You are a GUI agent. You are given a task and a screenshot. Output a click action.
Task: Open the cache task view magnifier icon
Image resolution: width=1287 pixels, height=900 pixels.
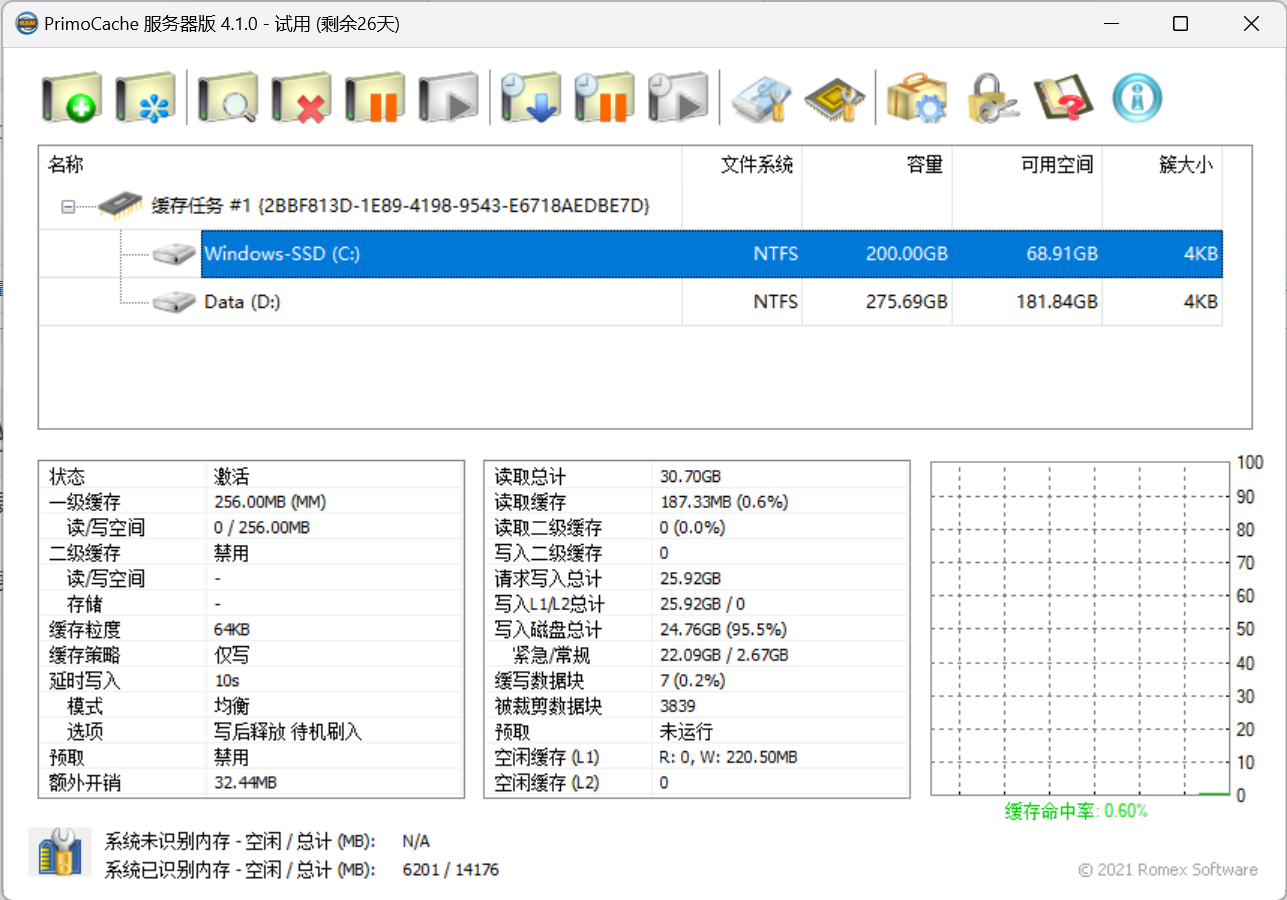228,98
